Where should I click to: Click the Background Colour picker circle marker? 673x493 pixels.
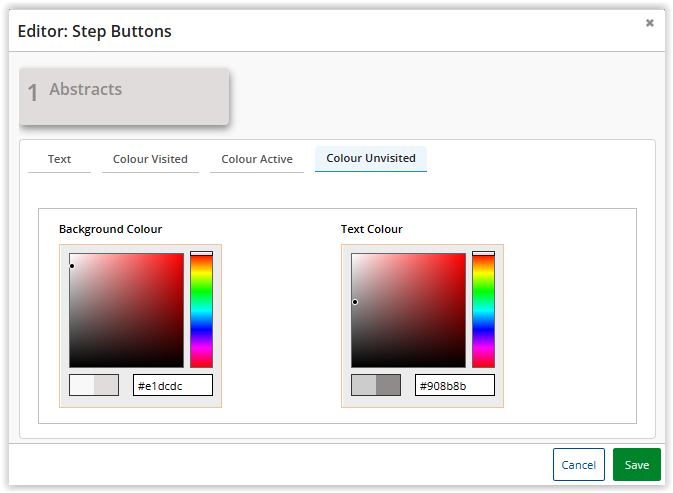[72, 266]
